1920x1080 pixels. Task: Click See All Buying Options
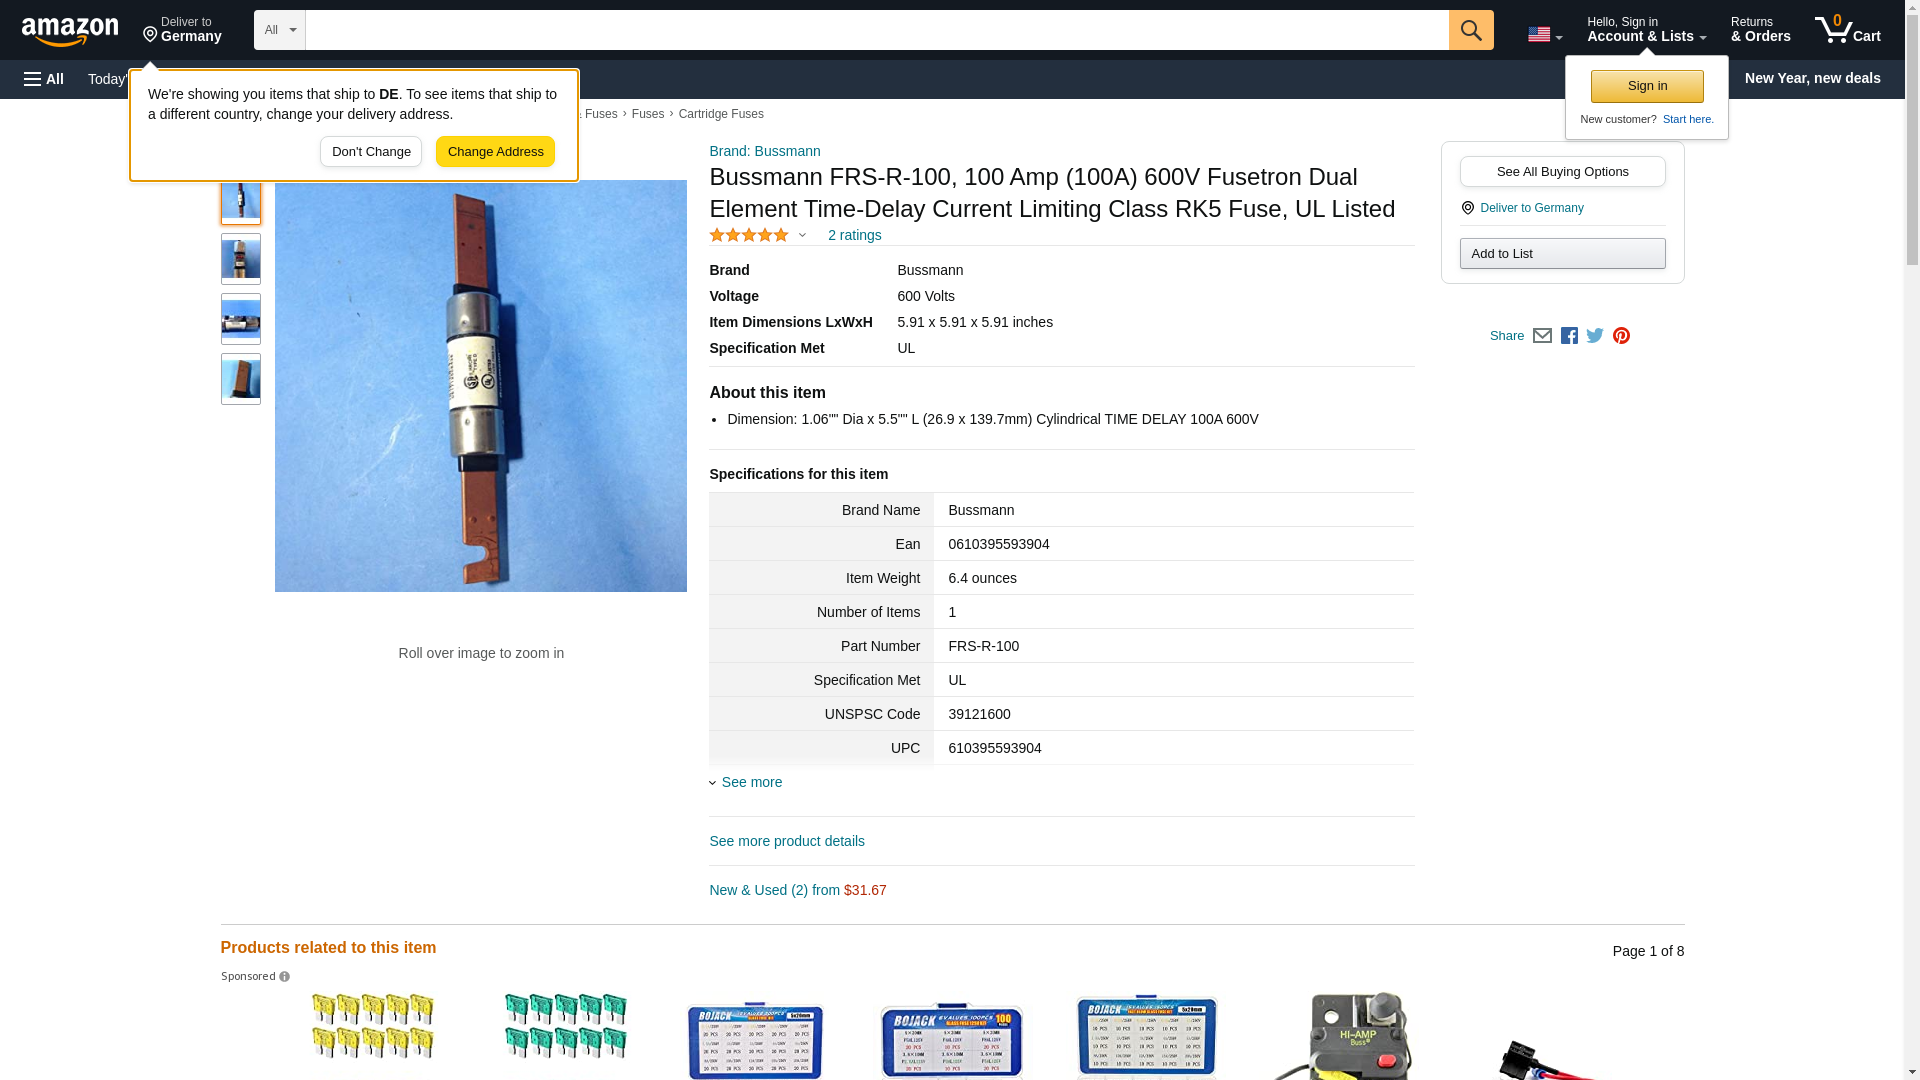coord(1562,171)
